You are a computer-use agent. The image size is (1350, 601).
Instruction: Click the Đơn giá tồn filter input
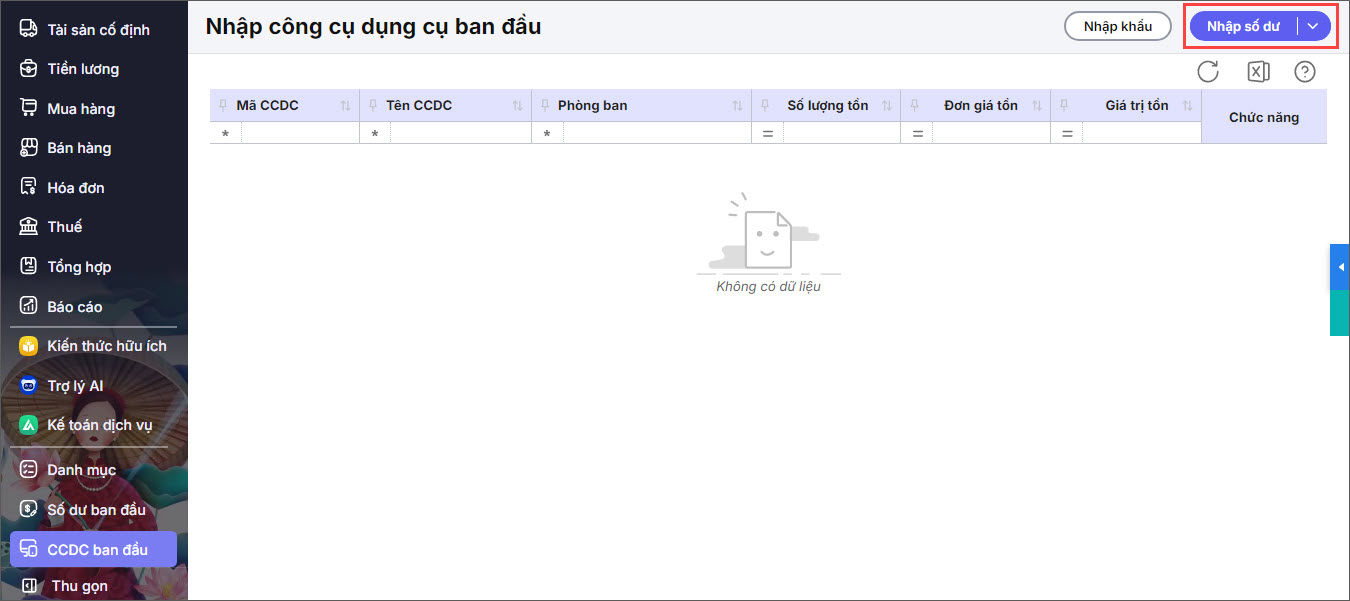coord(992,133)
